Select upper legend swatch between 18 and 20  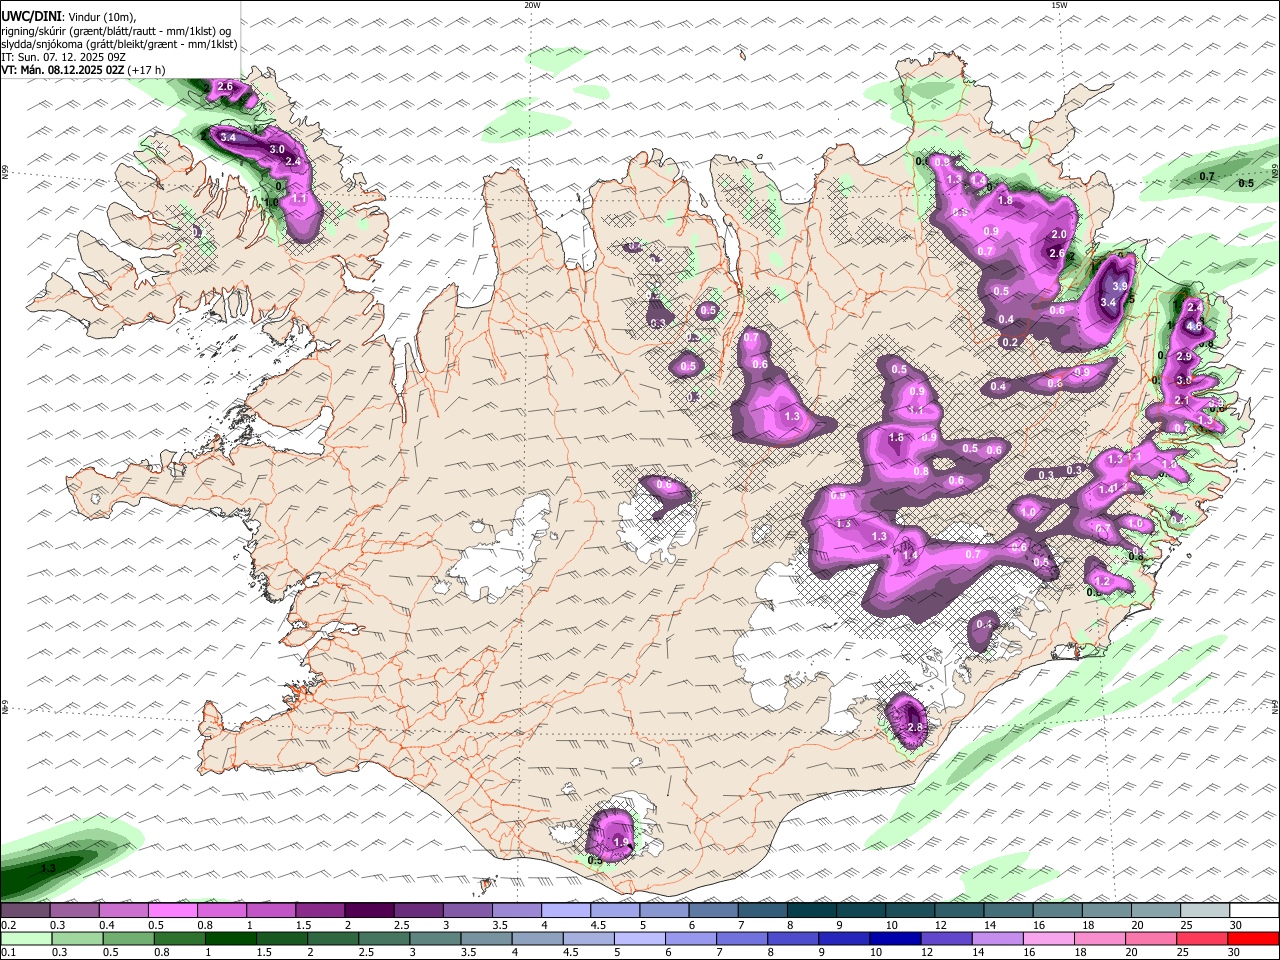click(1107, 910)
